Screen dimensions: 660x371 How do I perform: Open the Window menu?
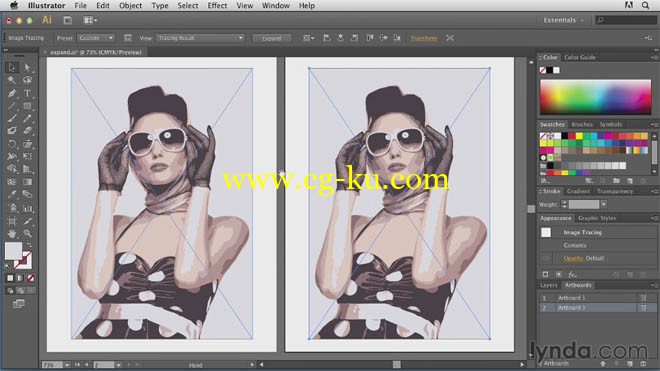pos(275,5)
